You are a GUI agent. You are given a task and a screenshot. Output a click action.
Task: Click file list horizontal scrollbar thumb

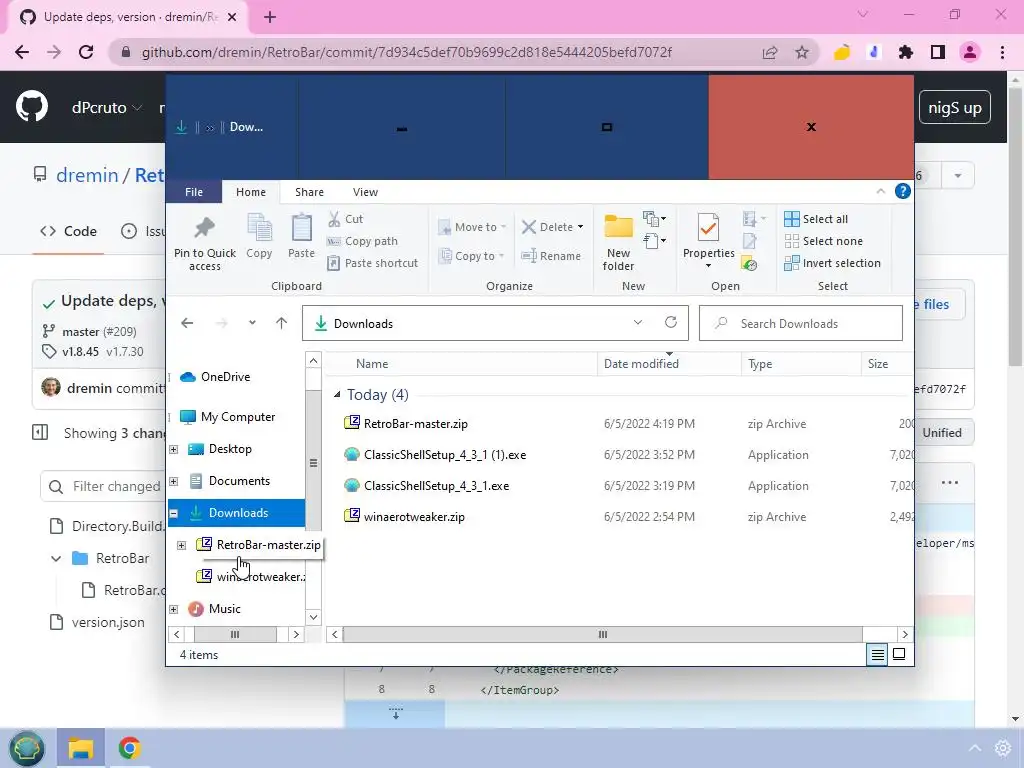coord(602,634)
